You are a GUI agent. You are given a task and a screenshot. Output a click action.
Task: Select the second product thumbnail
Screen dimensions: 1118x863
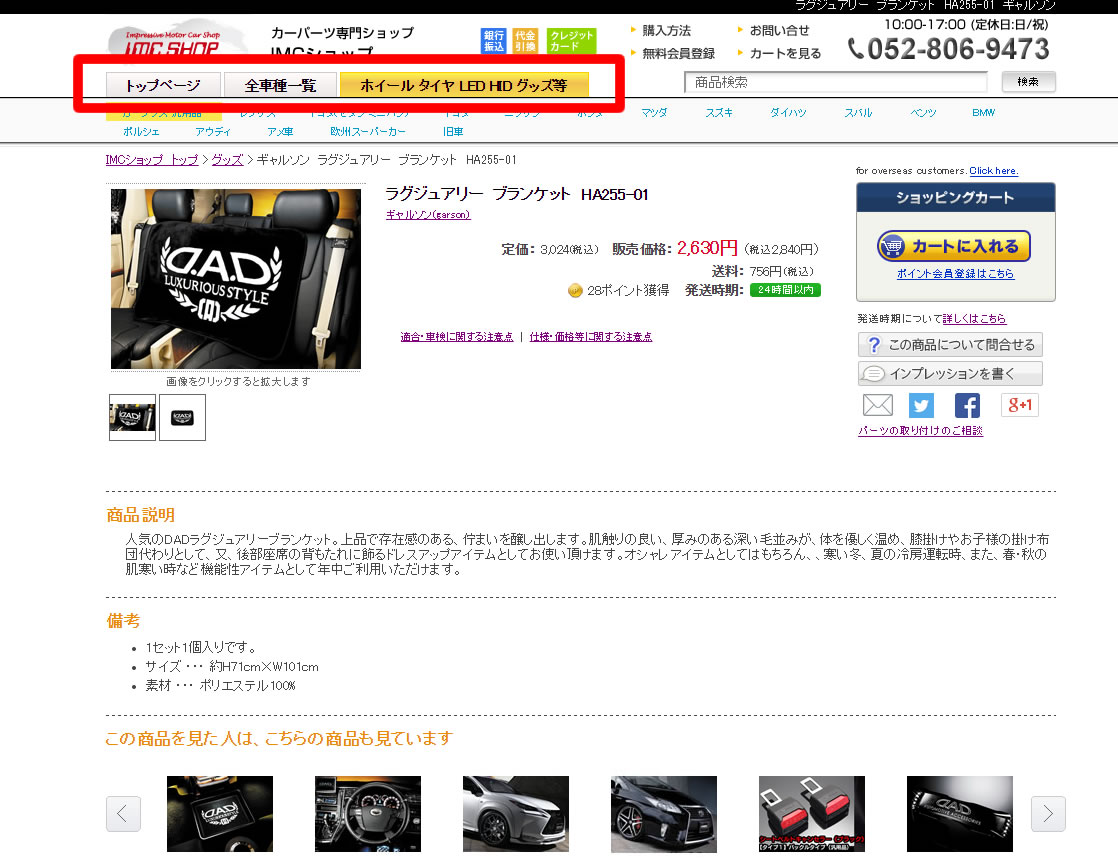tap(183, 417)
